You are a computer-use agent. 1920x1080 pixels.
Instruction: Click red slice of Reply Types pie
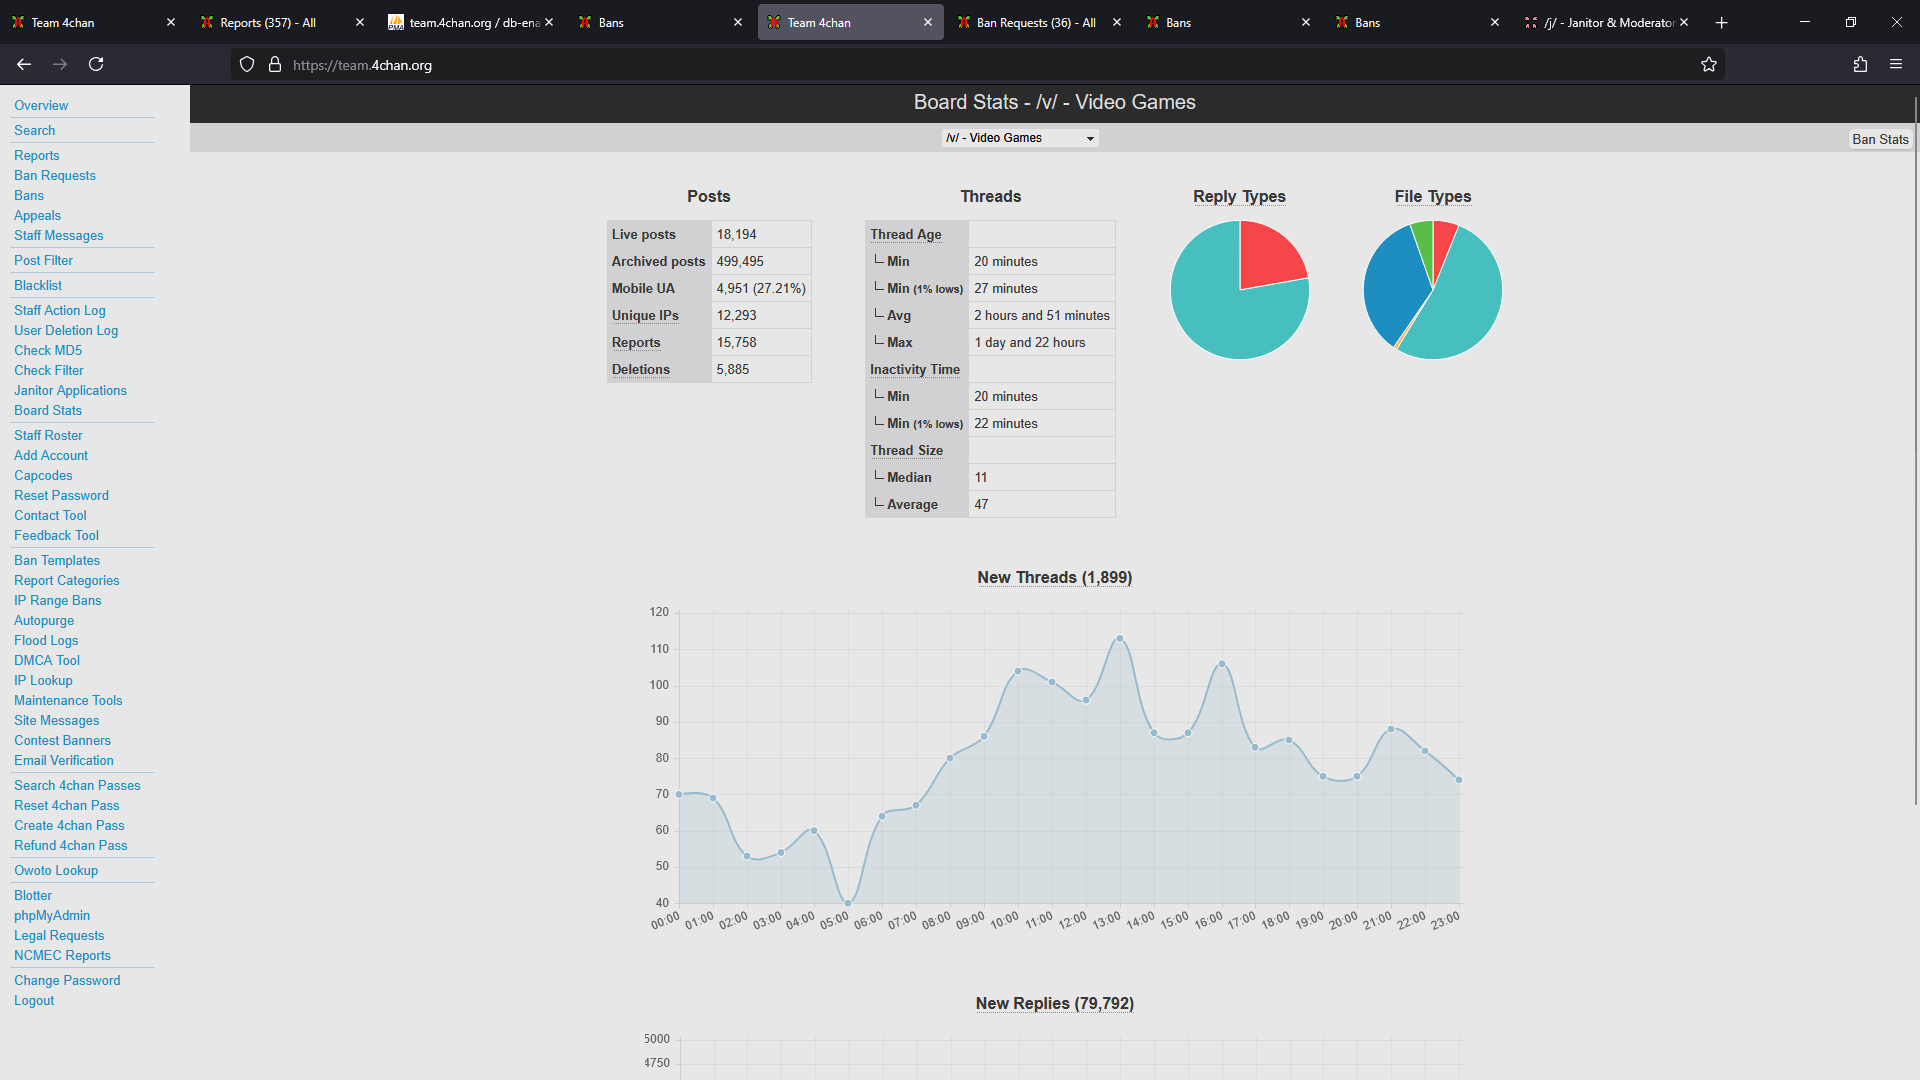pyautogui.click(x=1268, y=253)
